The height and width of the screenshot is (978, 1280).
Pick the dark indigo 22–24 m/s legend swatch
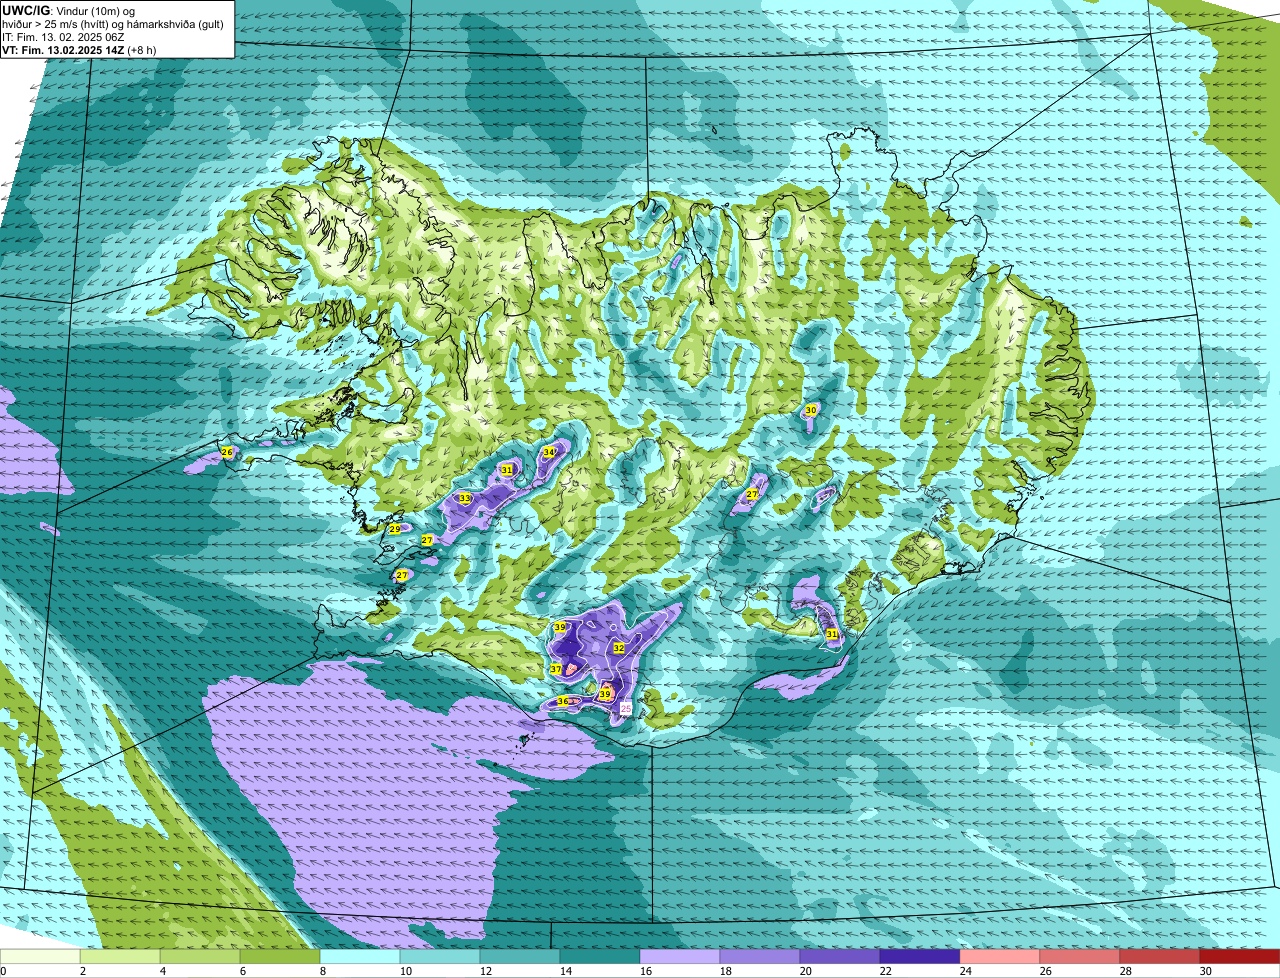920,956
